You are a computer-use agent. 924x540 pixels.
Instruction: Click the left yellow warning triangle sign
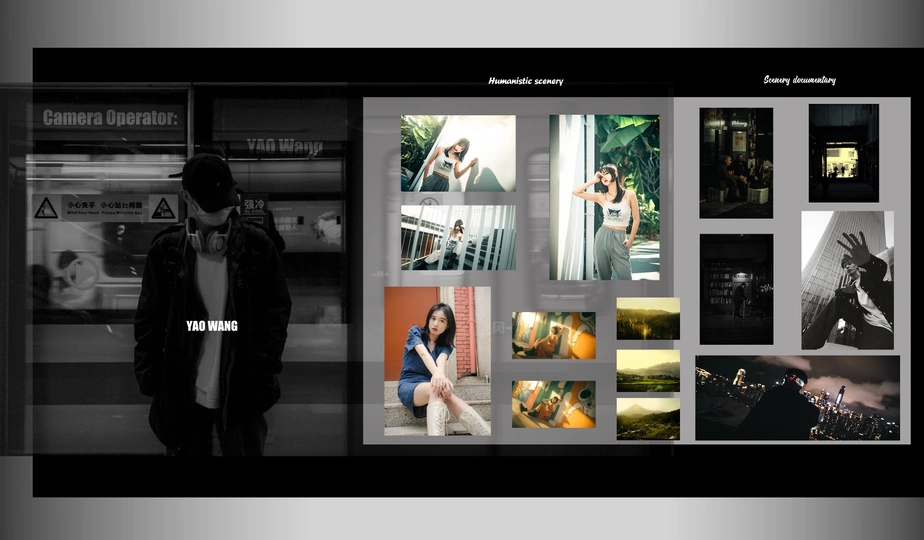click(46, 208)
